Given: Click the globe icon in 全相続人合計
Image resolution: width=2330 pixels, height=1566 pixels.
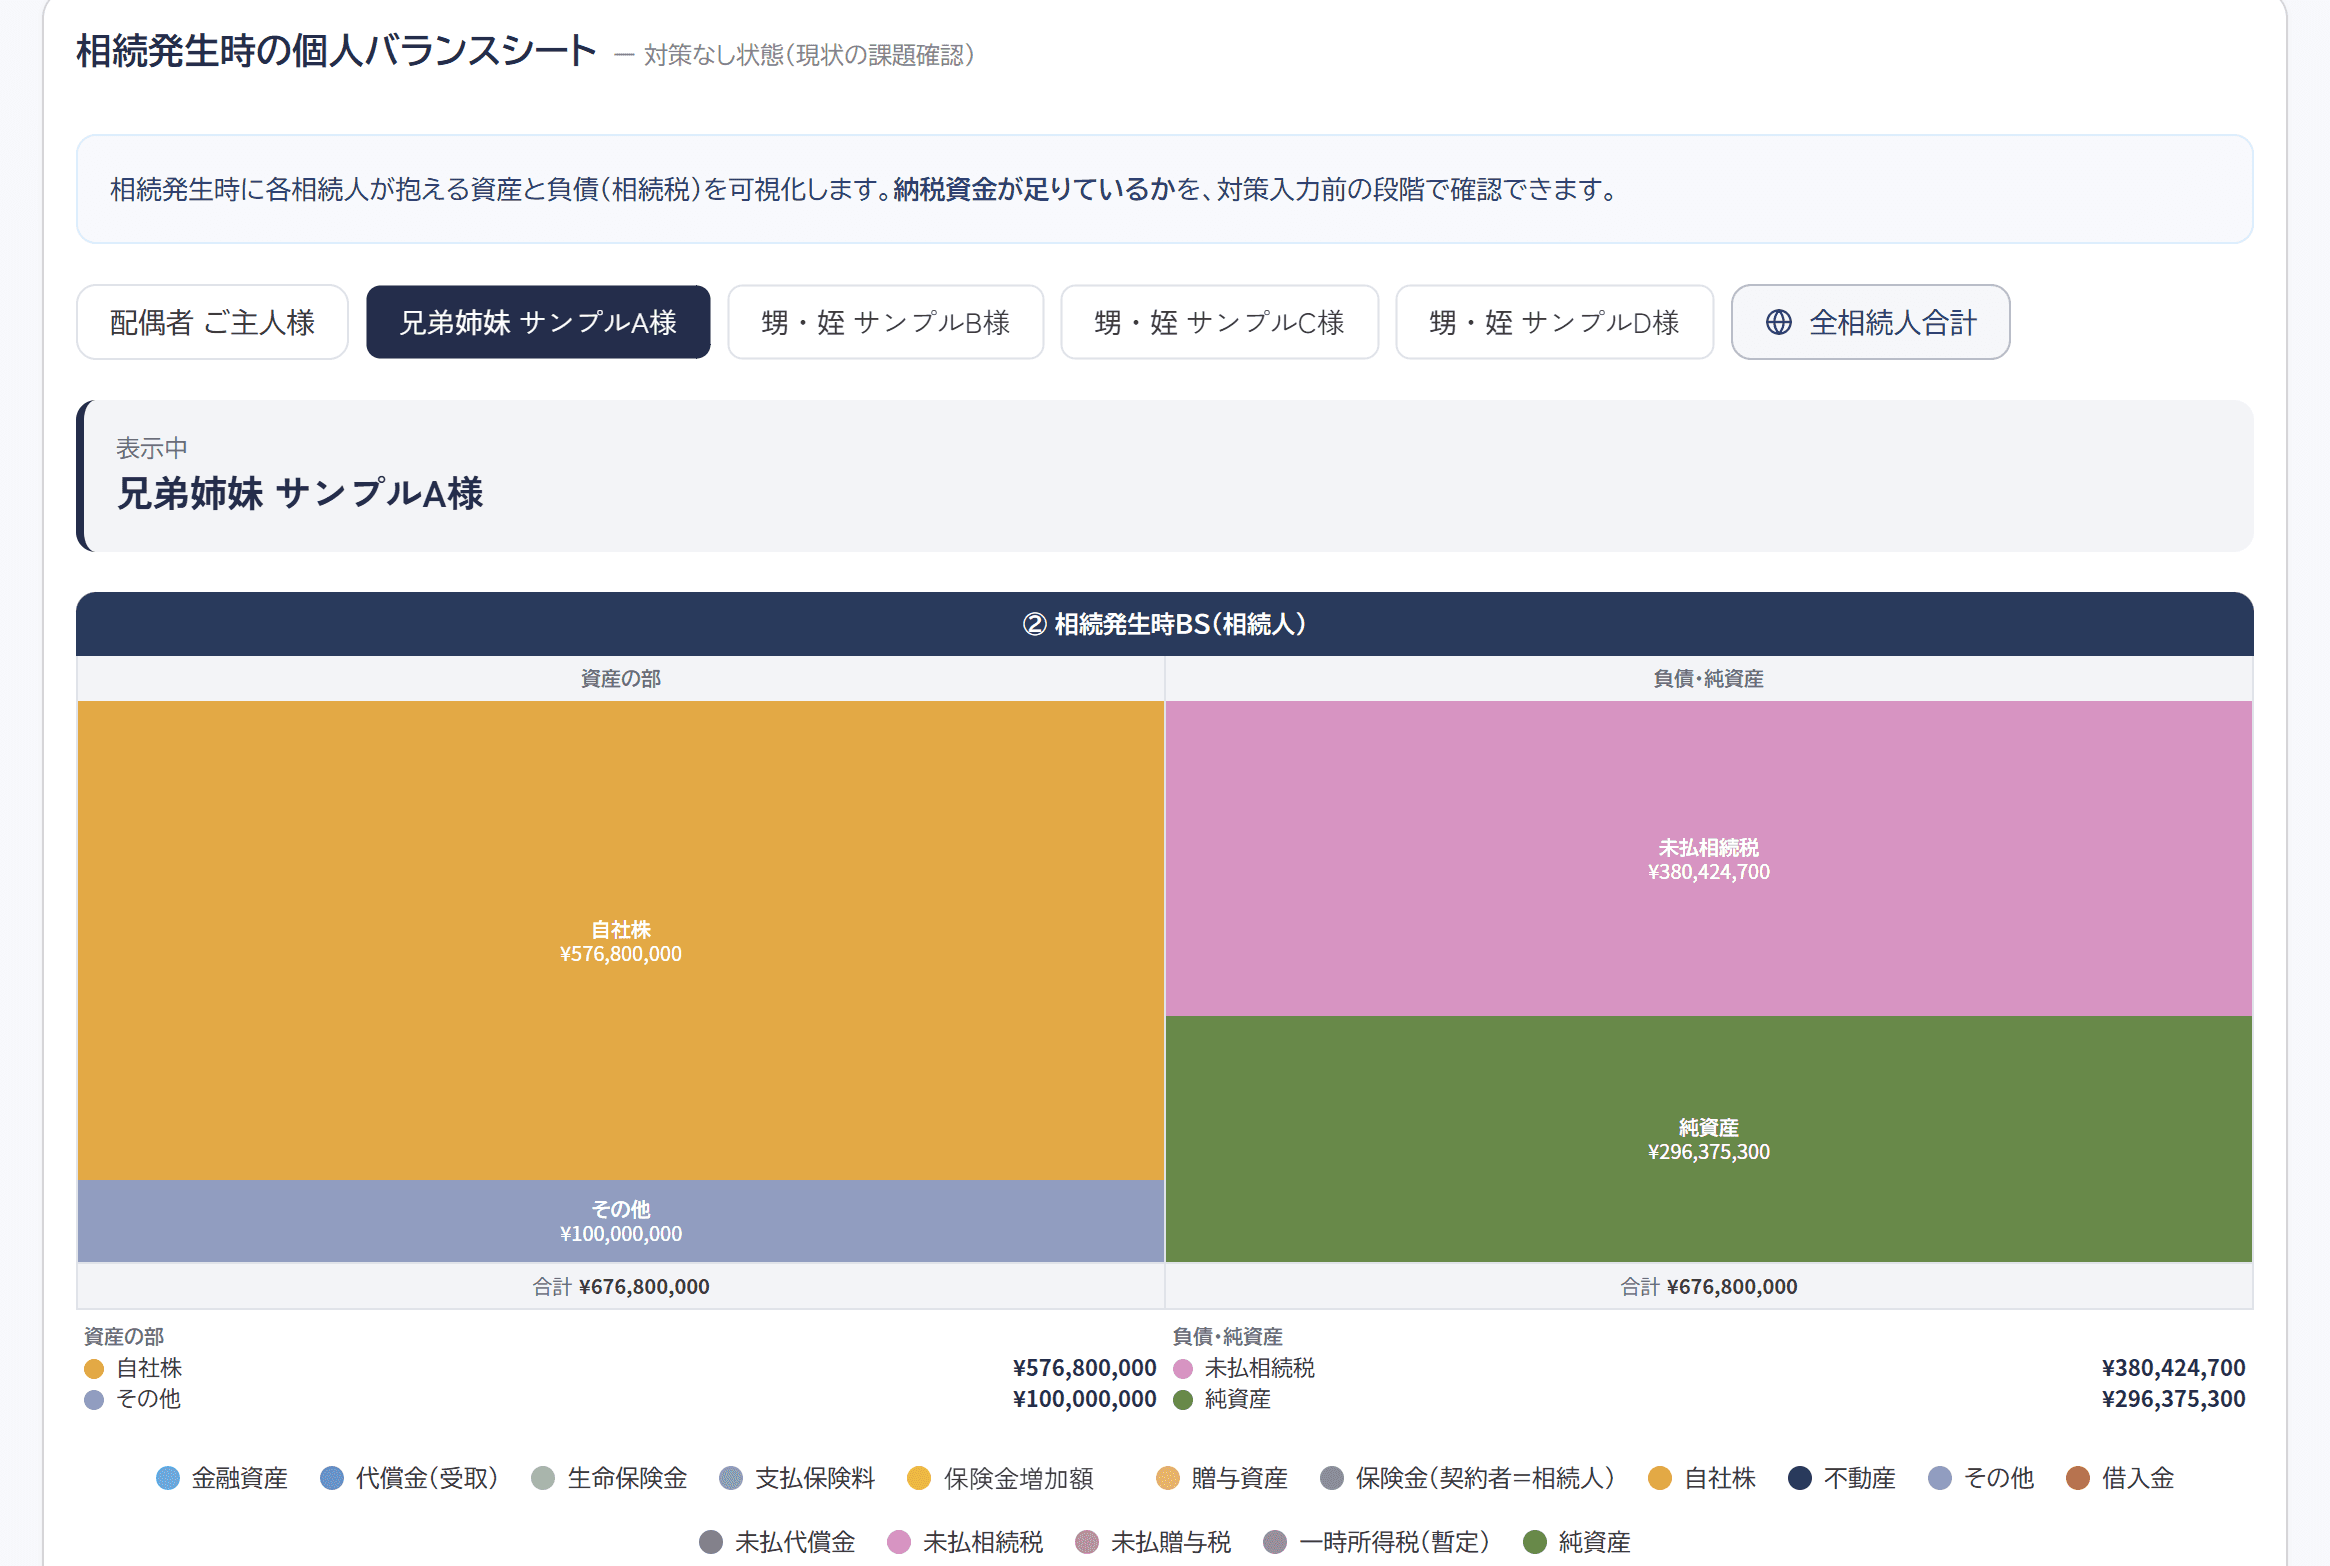Looking at the screenshot, I should pos(1778,322).
